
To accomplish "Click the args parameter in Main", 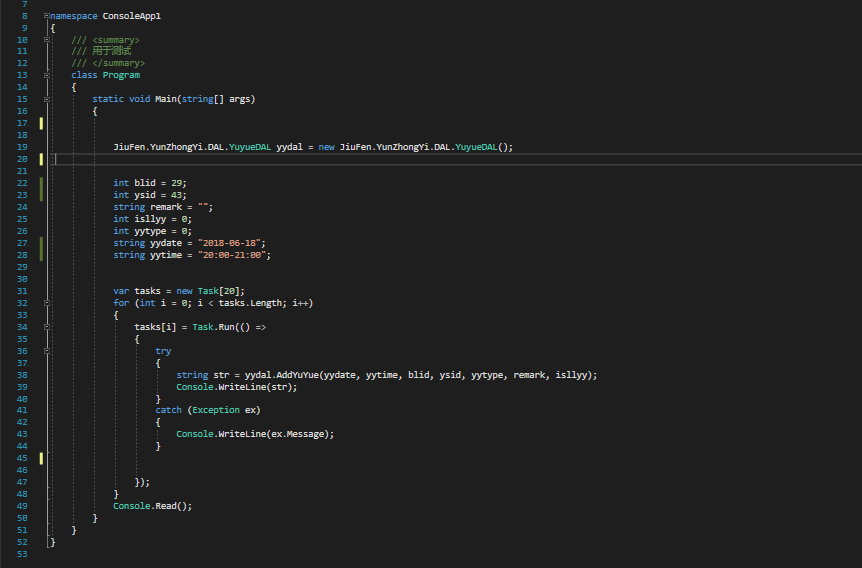I will [x=240, y=99].
